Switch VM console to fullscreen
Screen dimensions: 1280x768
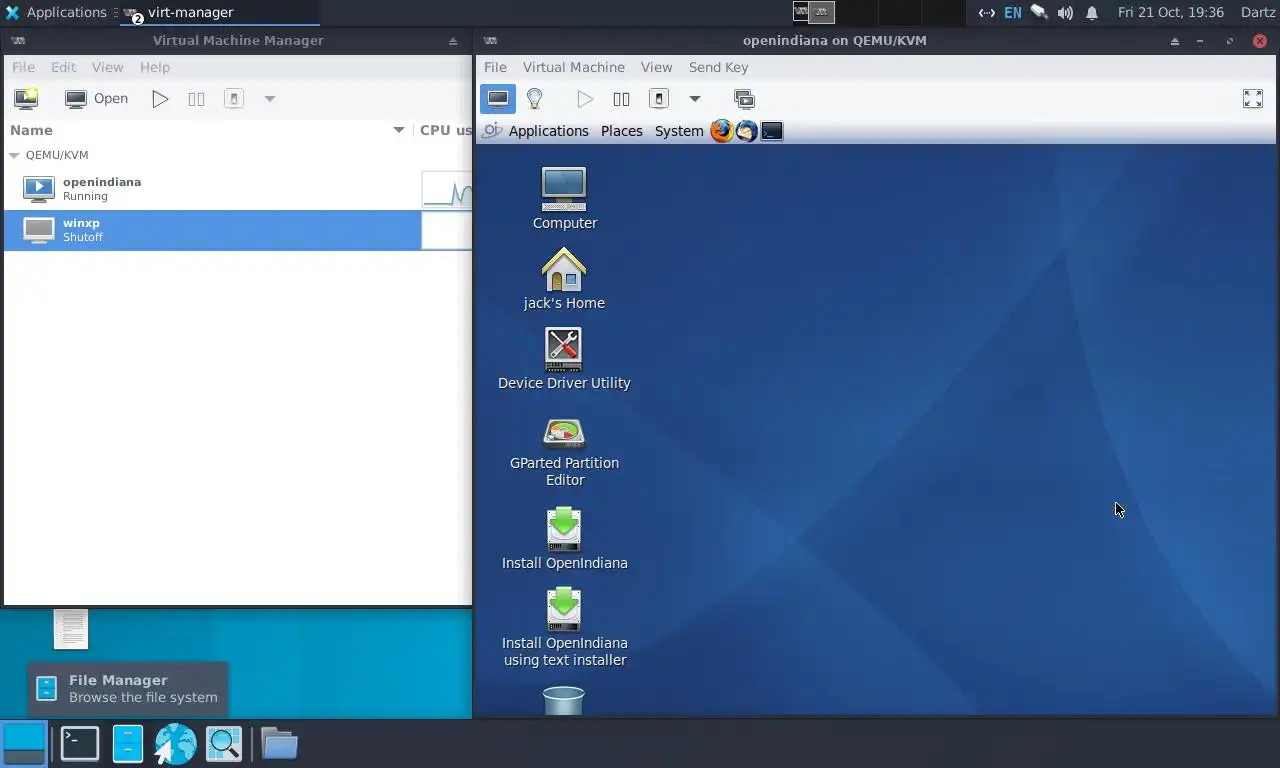coord(1252,98)
